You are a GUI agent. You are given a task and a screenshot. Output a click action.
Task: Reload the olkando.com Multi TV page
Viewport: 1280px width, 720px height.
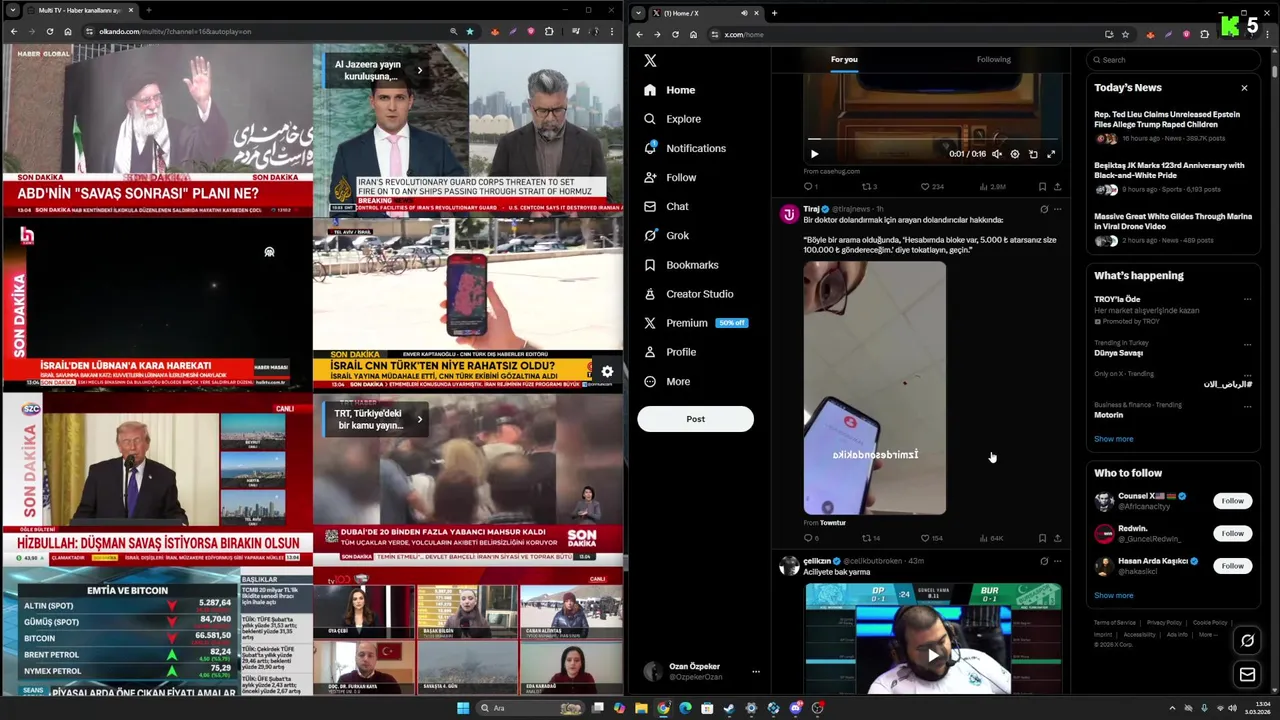(49, 31)
